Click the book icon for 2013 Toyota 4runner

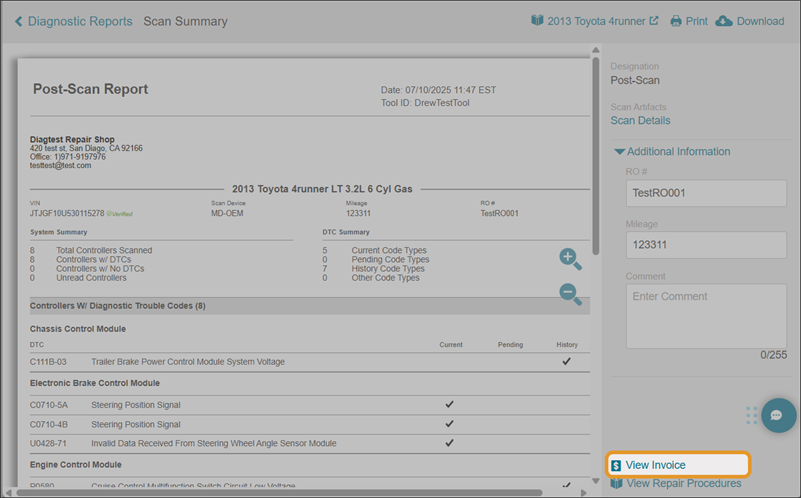[537, 21]
